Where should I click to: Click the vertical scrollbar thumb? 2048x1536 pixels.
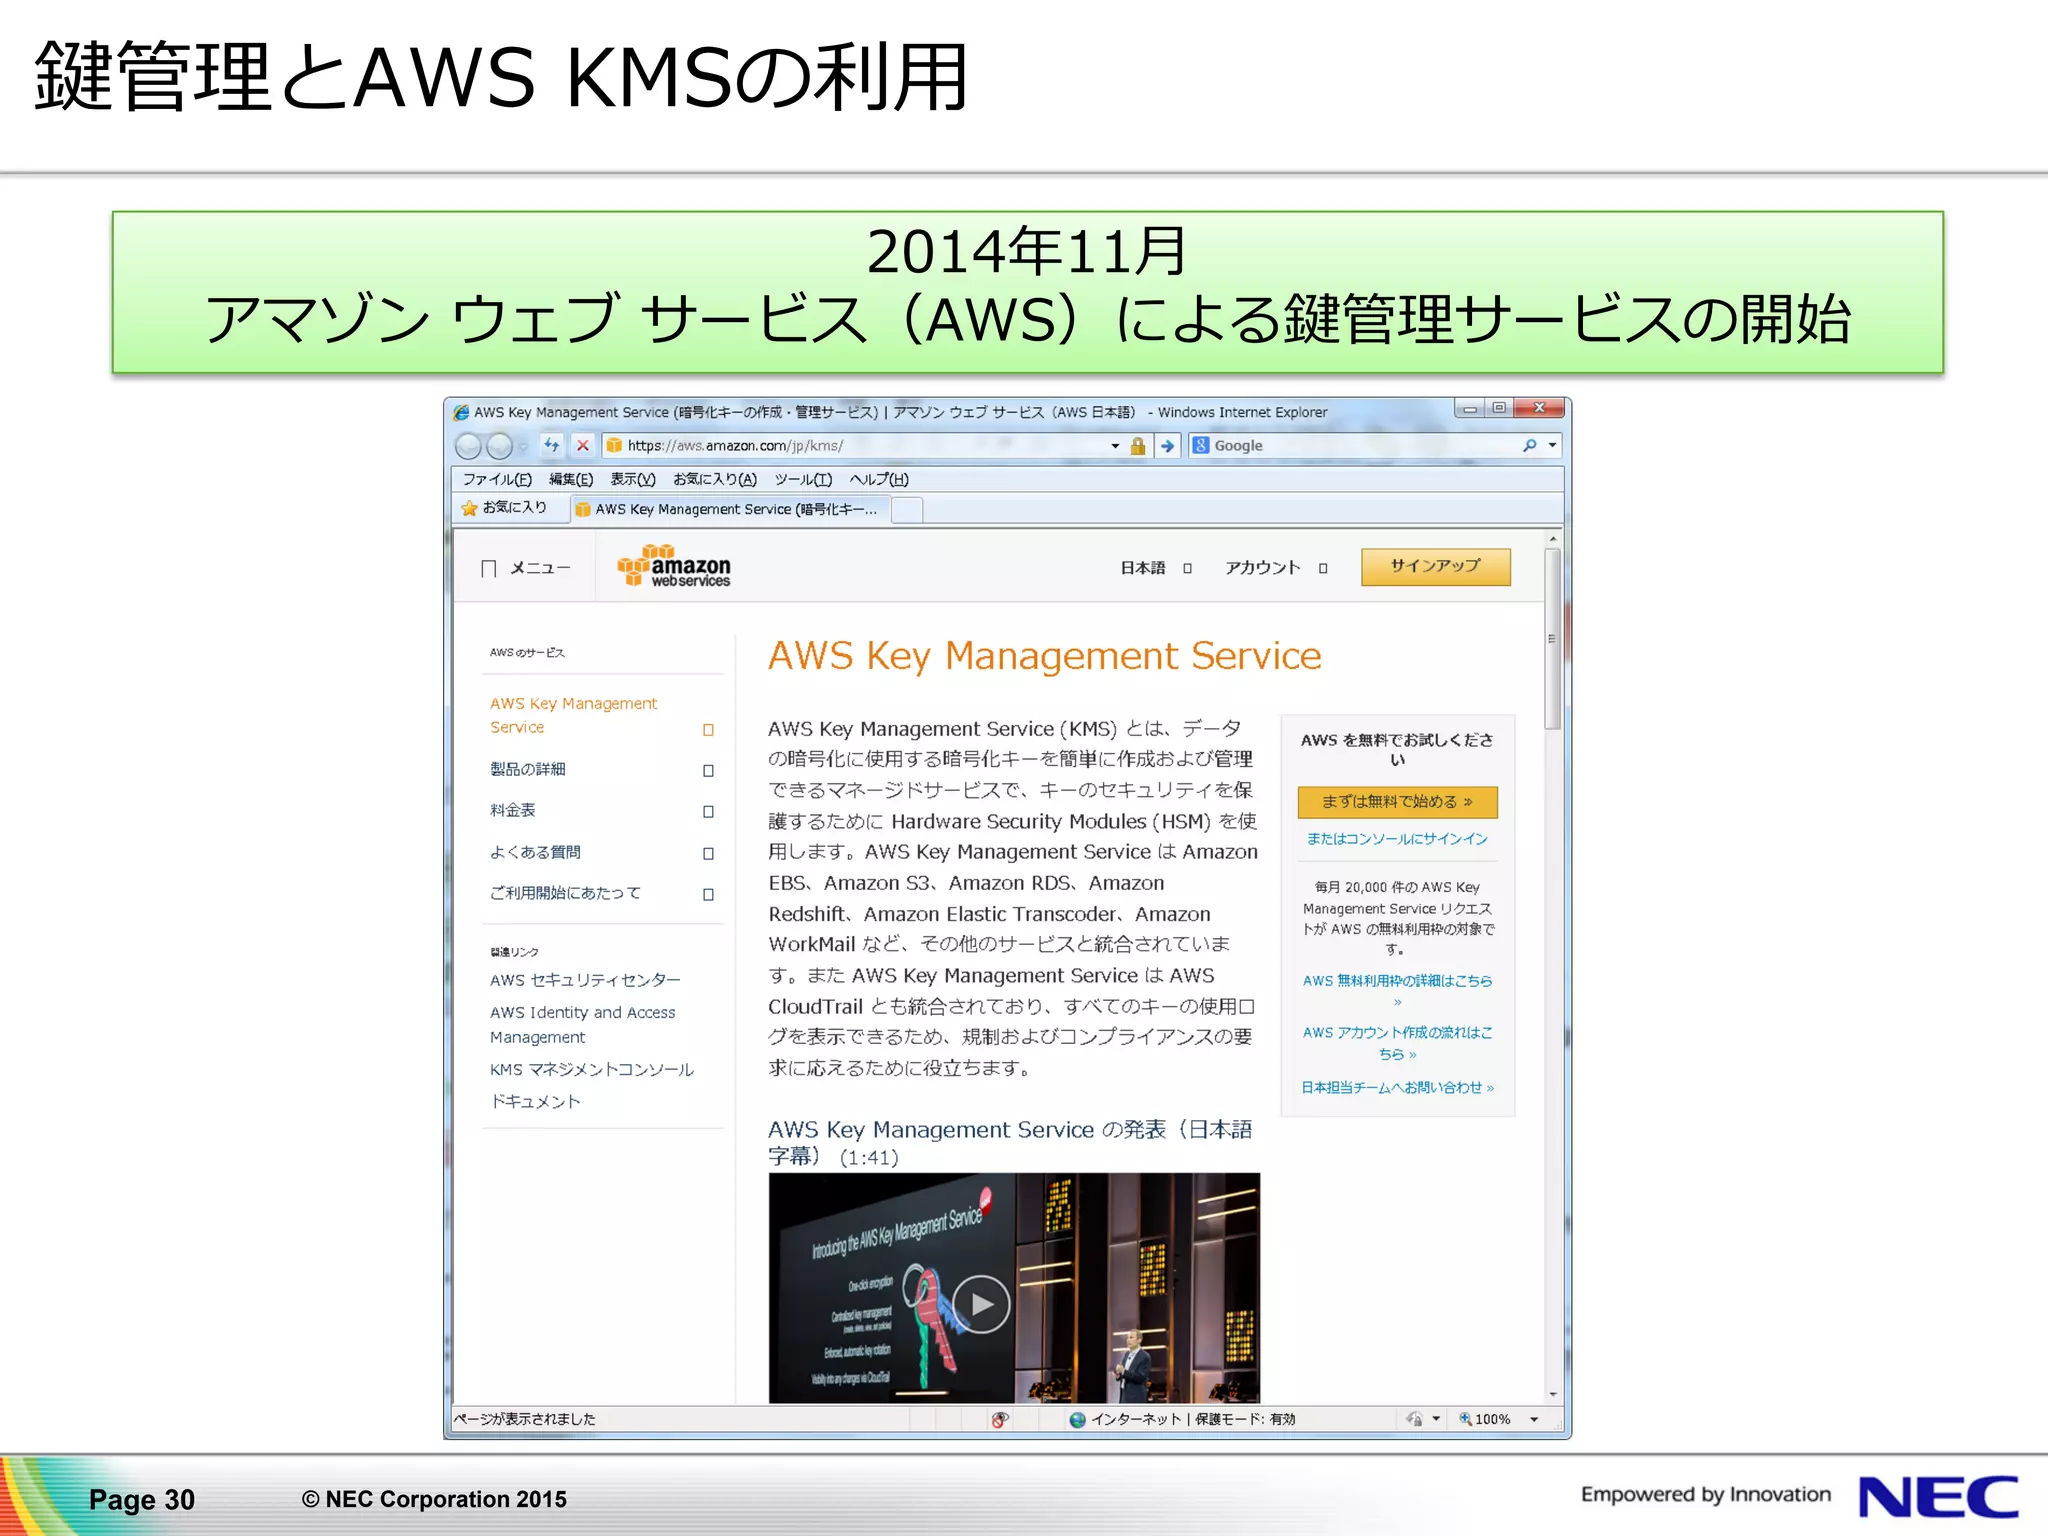[1553, 640]
